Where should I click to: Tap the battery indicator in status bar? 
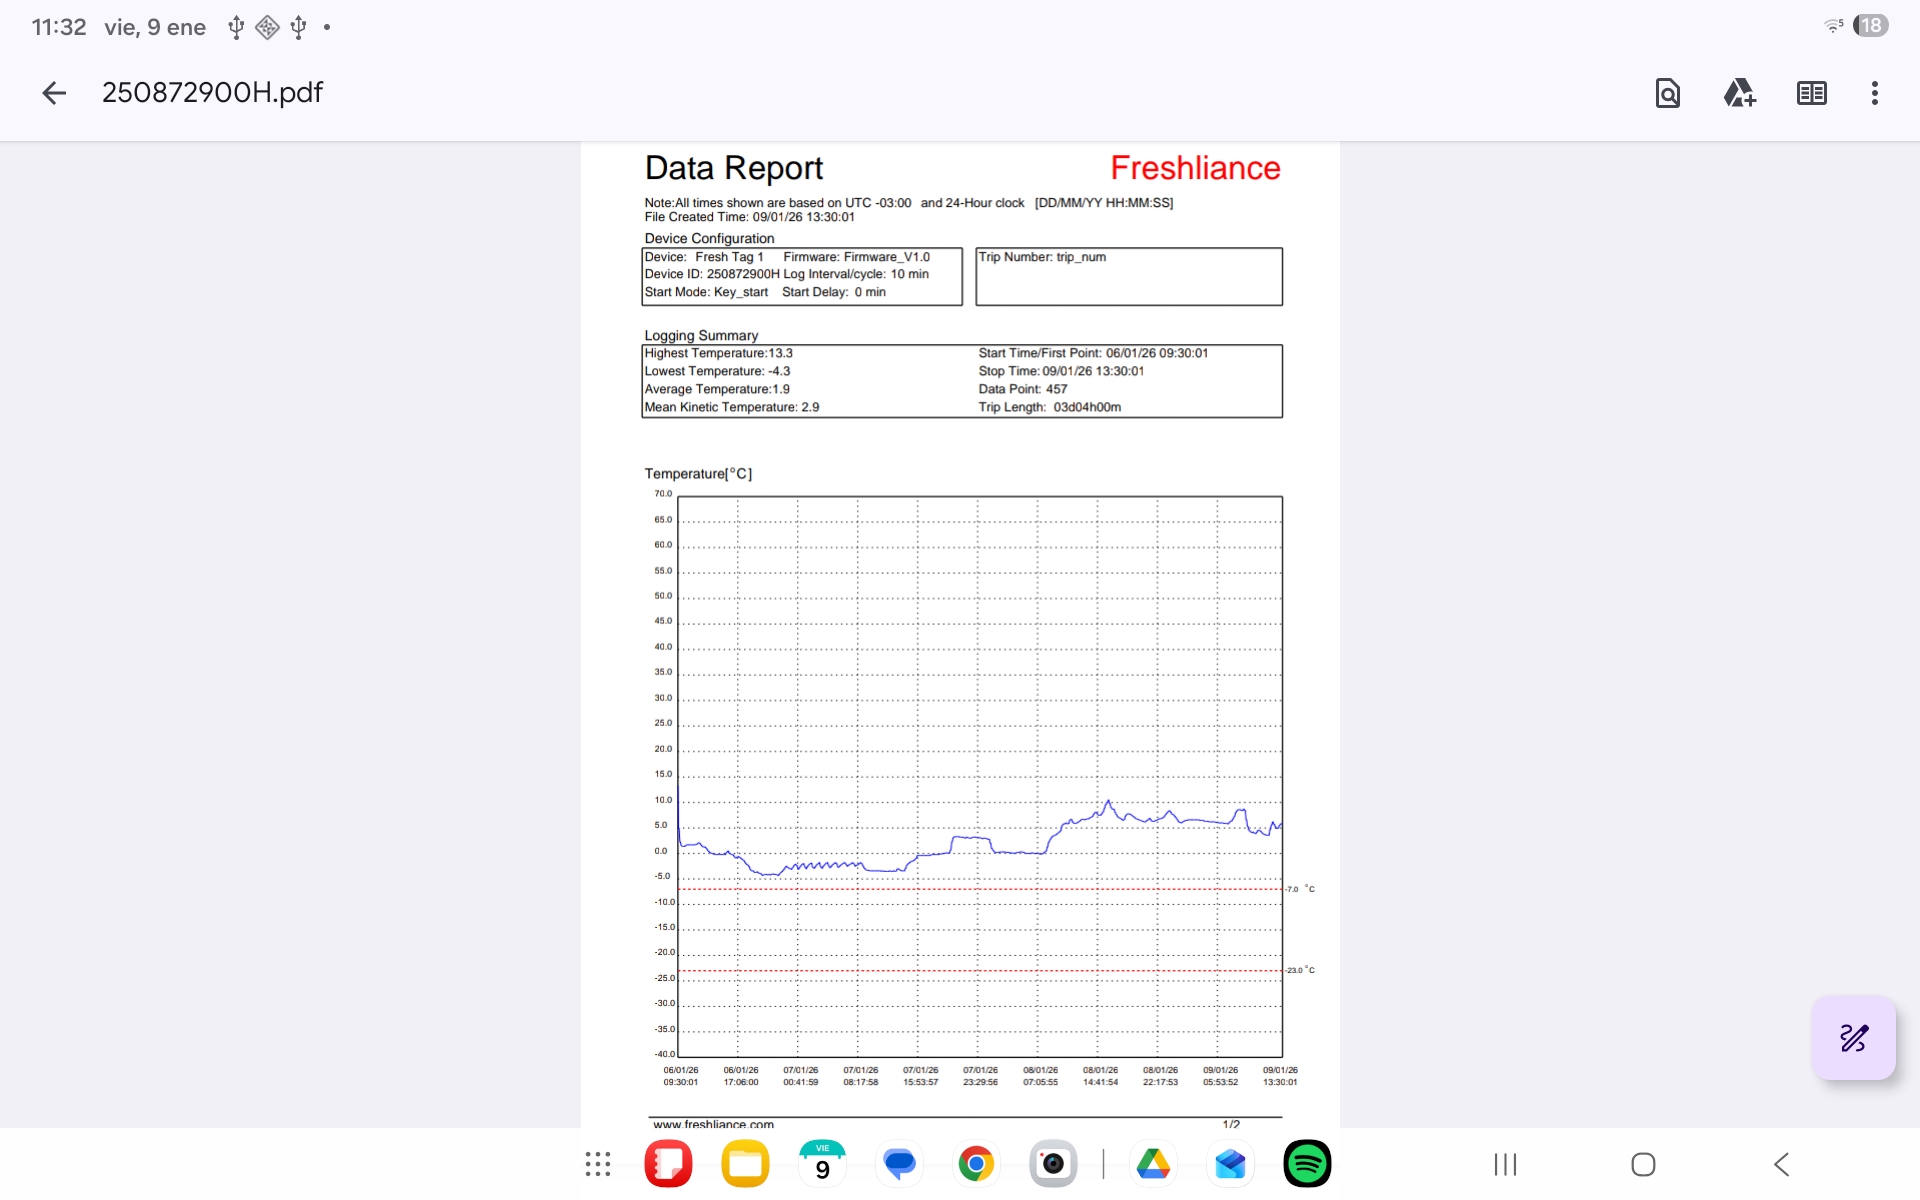(x=1870, y=26)
